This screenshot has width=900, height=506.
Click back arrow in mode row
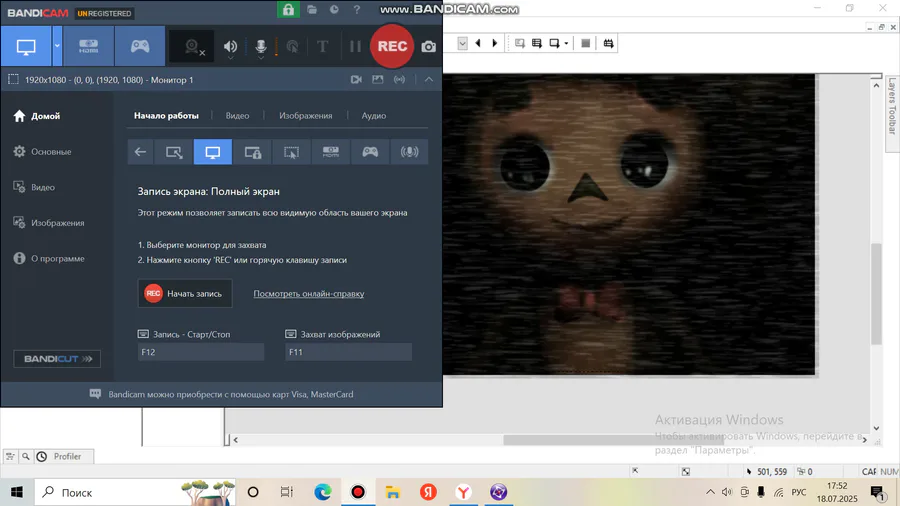pyautogui.click(x=140, y=152)
